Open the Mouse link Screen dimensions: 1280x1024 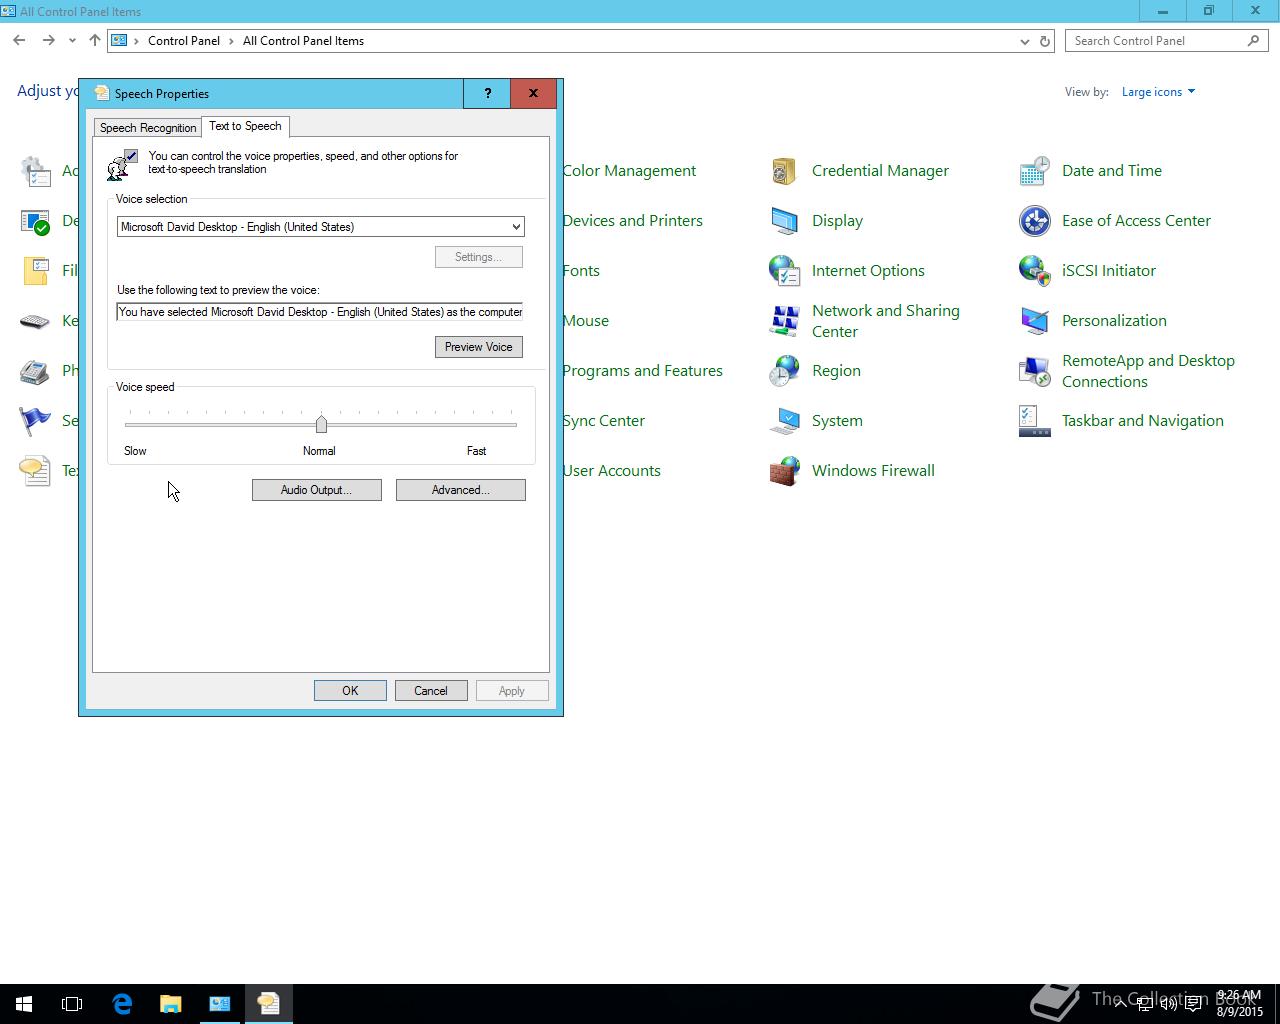pyautogui.click(x=585, y=321)
